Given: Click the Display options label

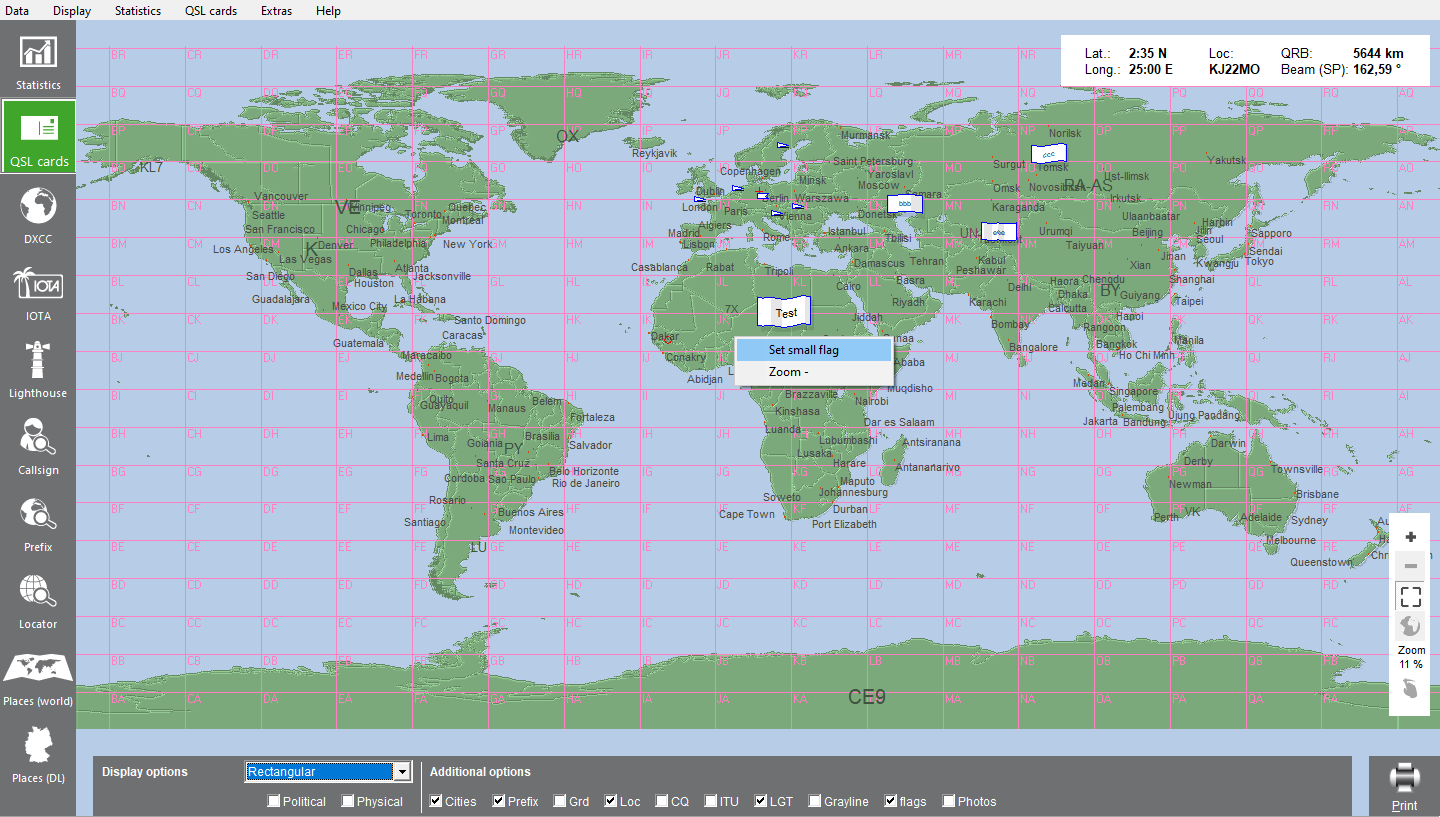Looking at the screenshot, I should click(145, 772).
